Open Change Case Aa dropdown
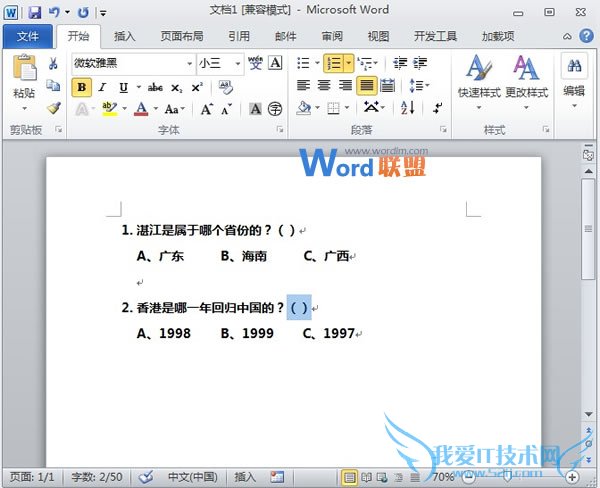Screen dimensions: 600x488 pos(174,109)
